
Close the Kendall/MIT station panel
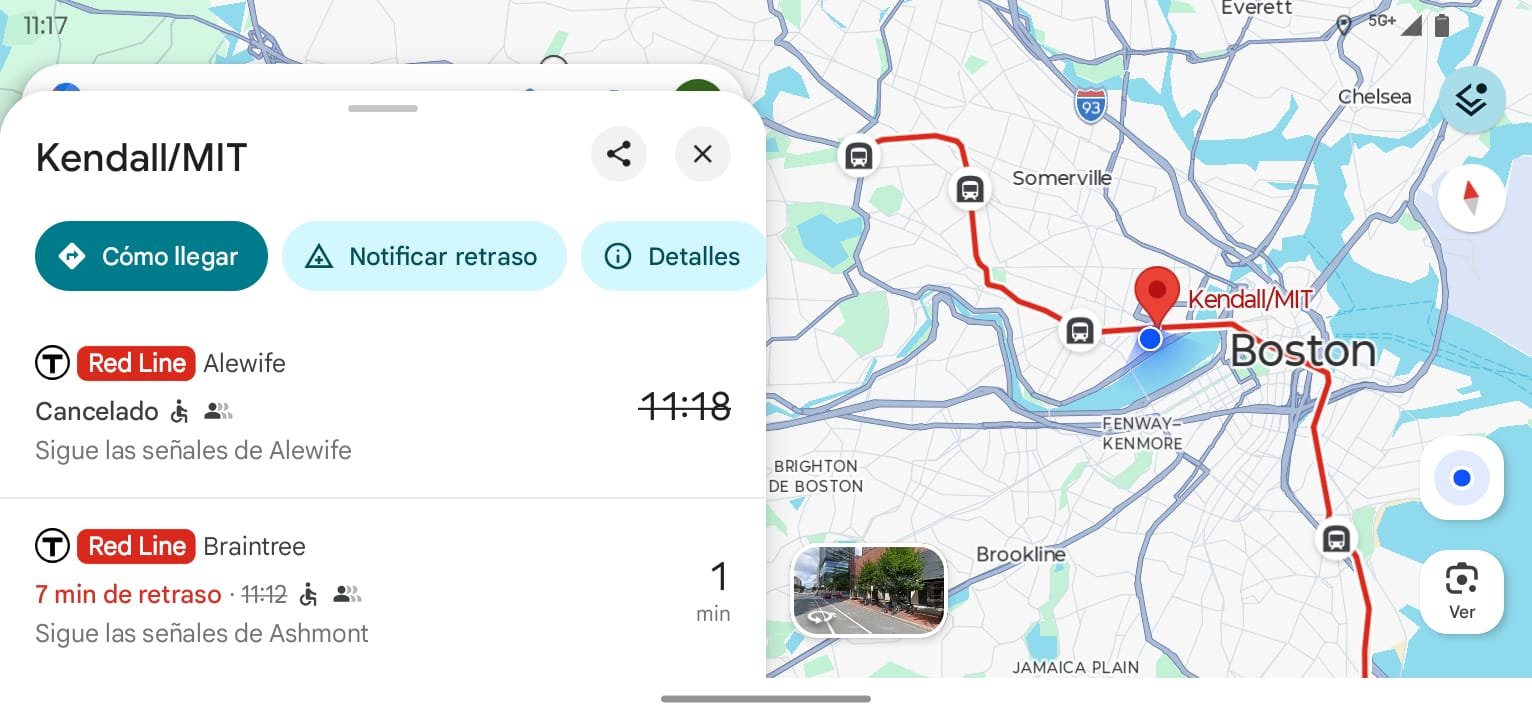pos(702,154)
